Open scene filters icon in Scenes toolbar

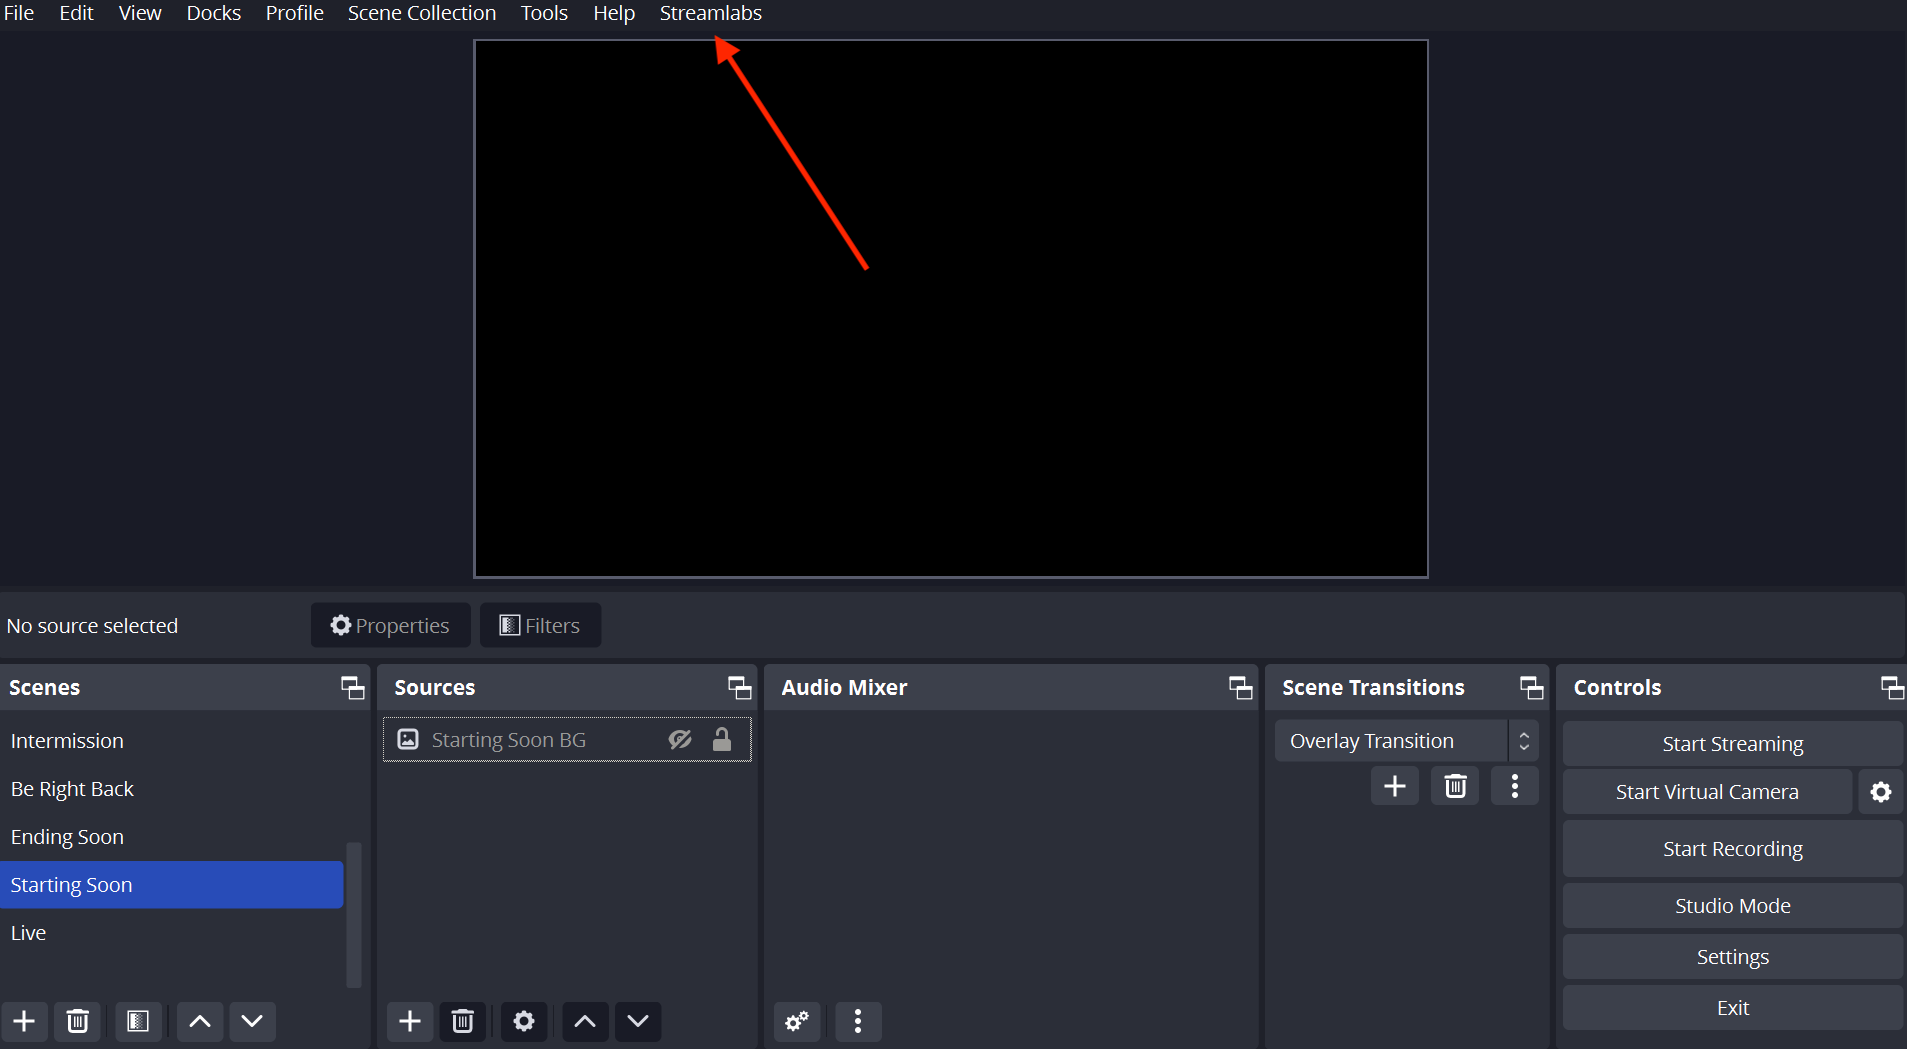point(138,1021)
